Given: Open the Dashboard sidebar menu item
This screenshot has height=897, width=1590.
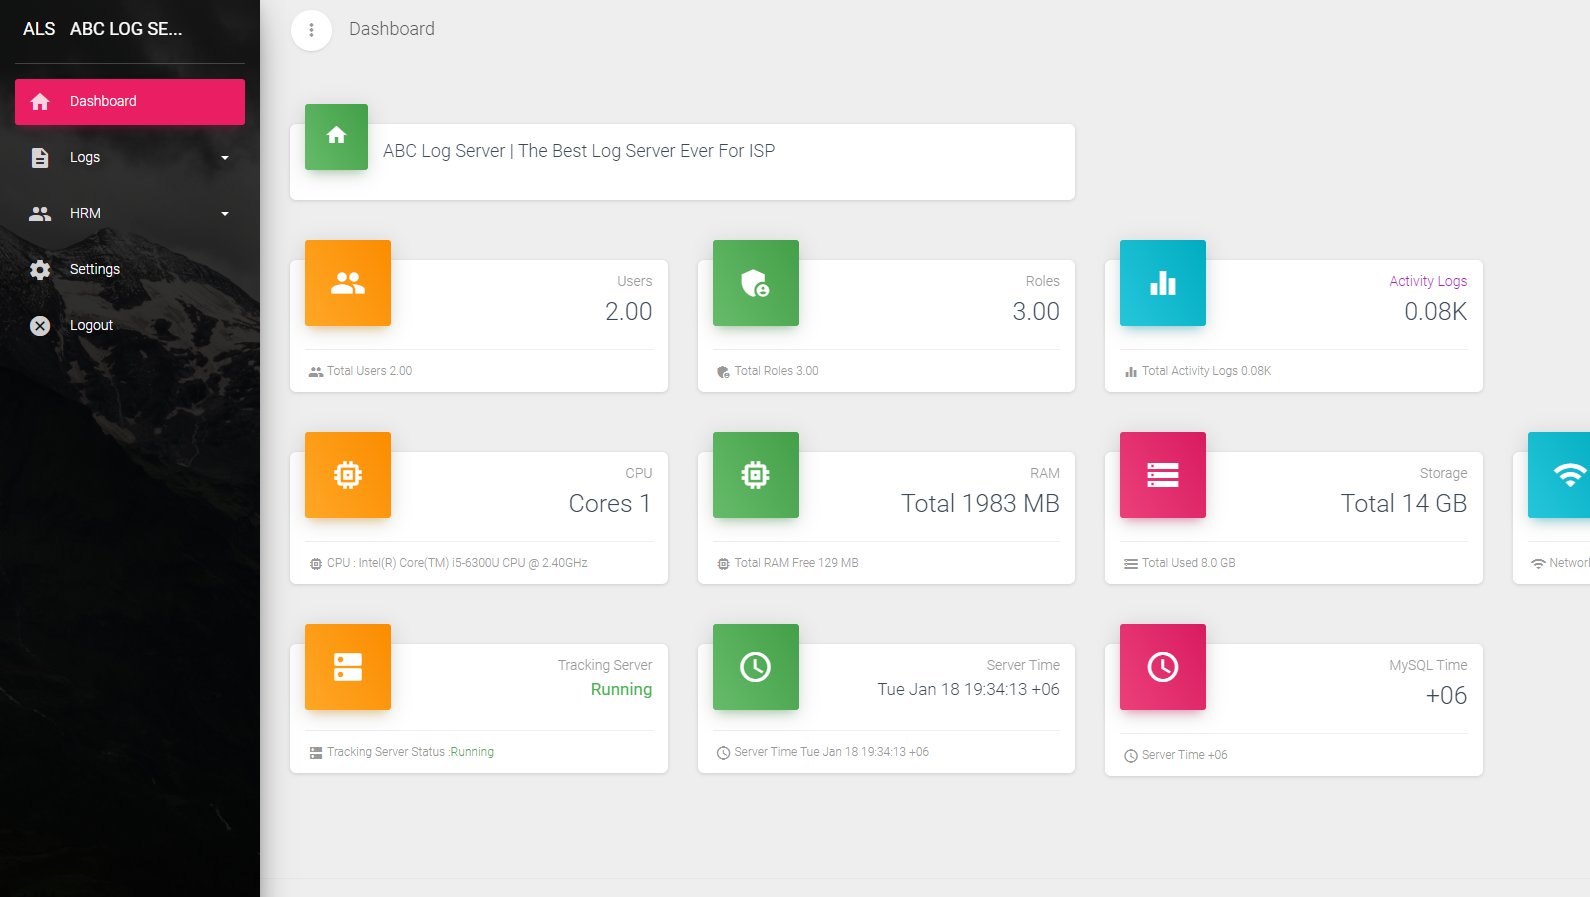Looking at the screenshot, I should point(130,102).
